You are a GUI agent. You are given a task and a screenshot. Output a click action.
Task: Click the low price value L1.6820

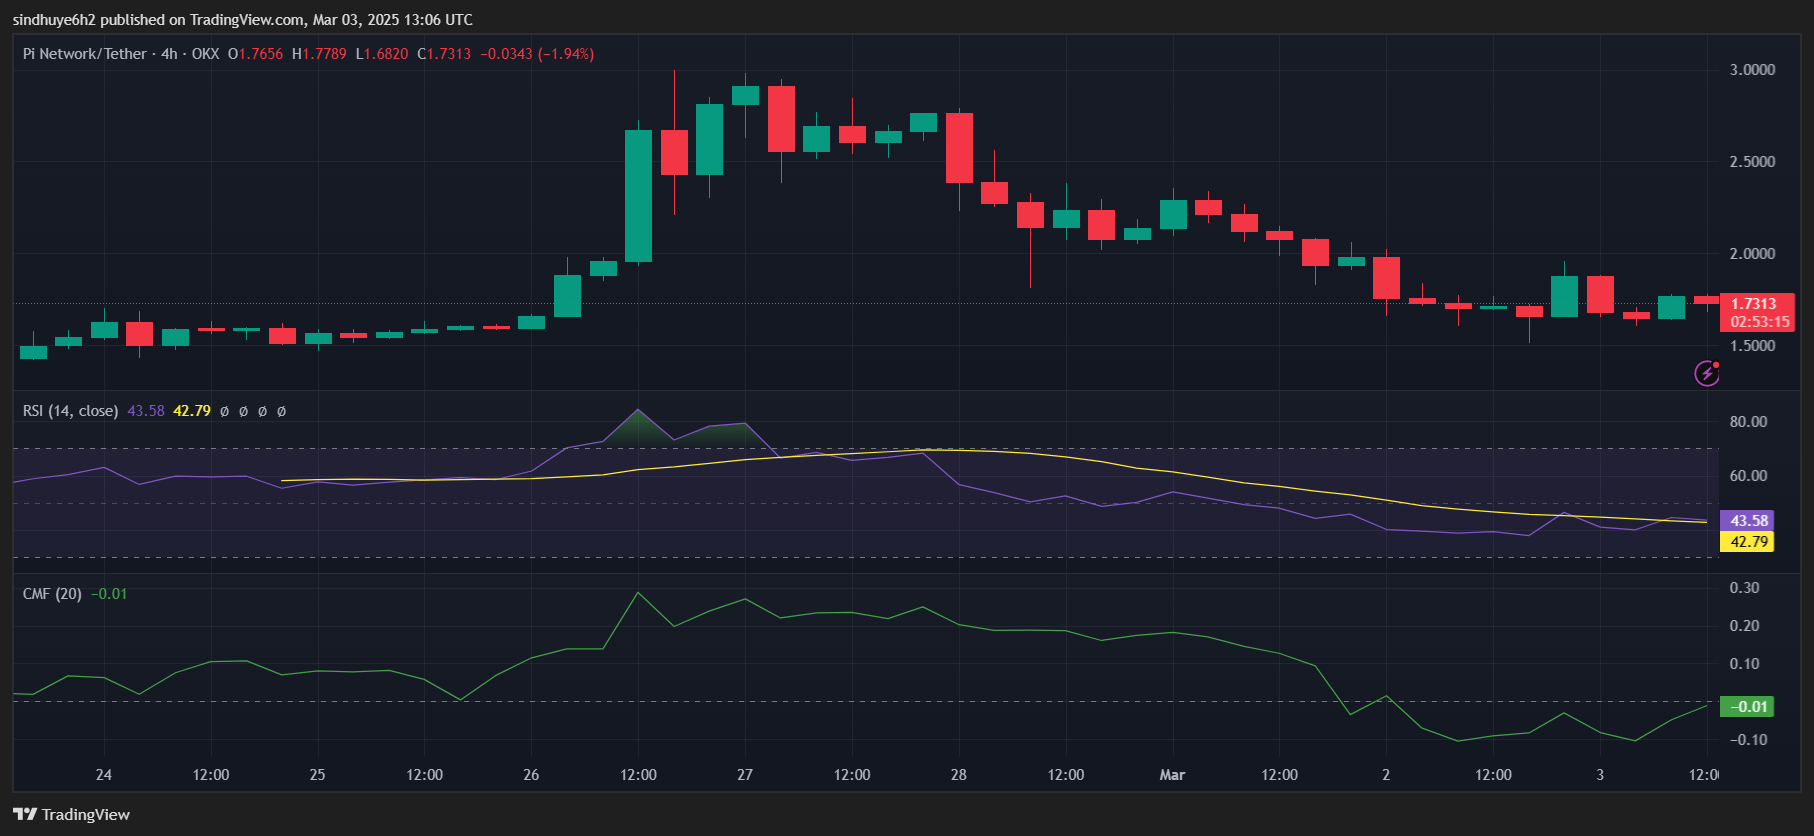(x=382, y=54)
